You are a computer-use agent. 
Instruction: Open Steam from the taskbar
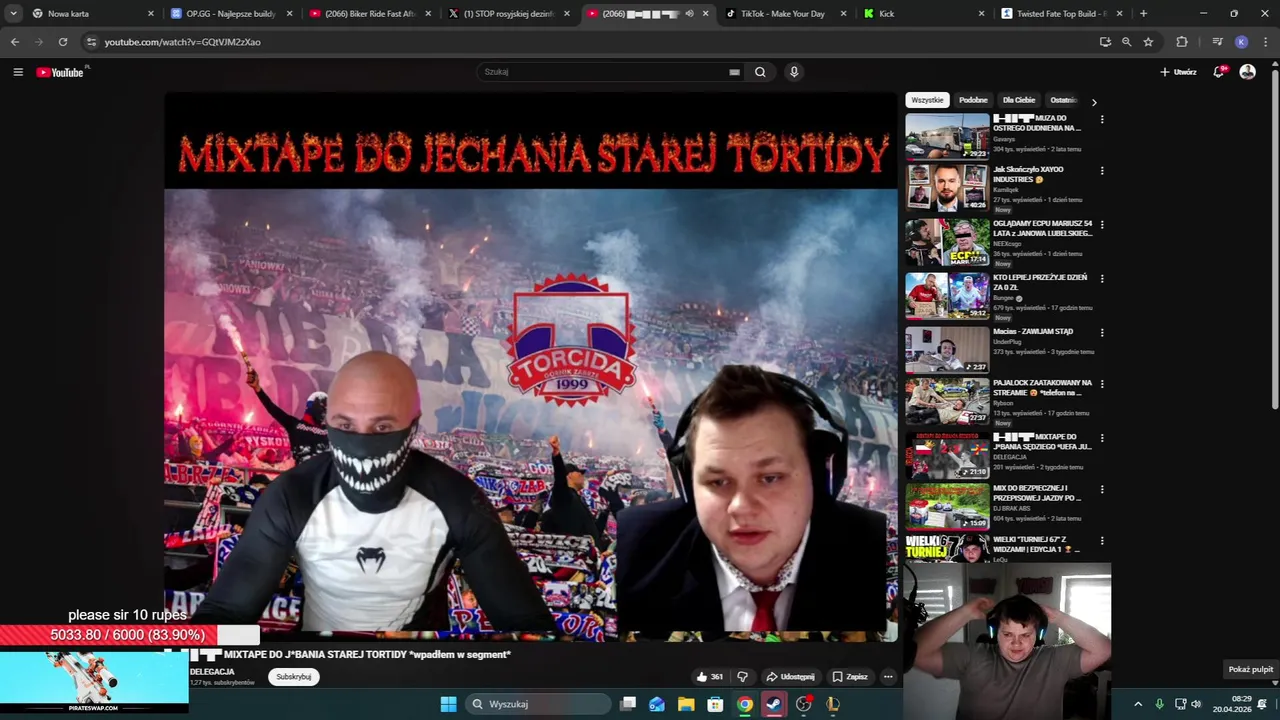(x=774, y=704)
